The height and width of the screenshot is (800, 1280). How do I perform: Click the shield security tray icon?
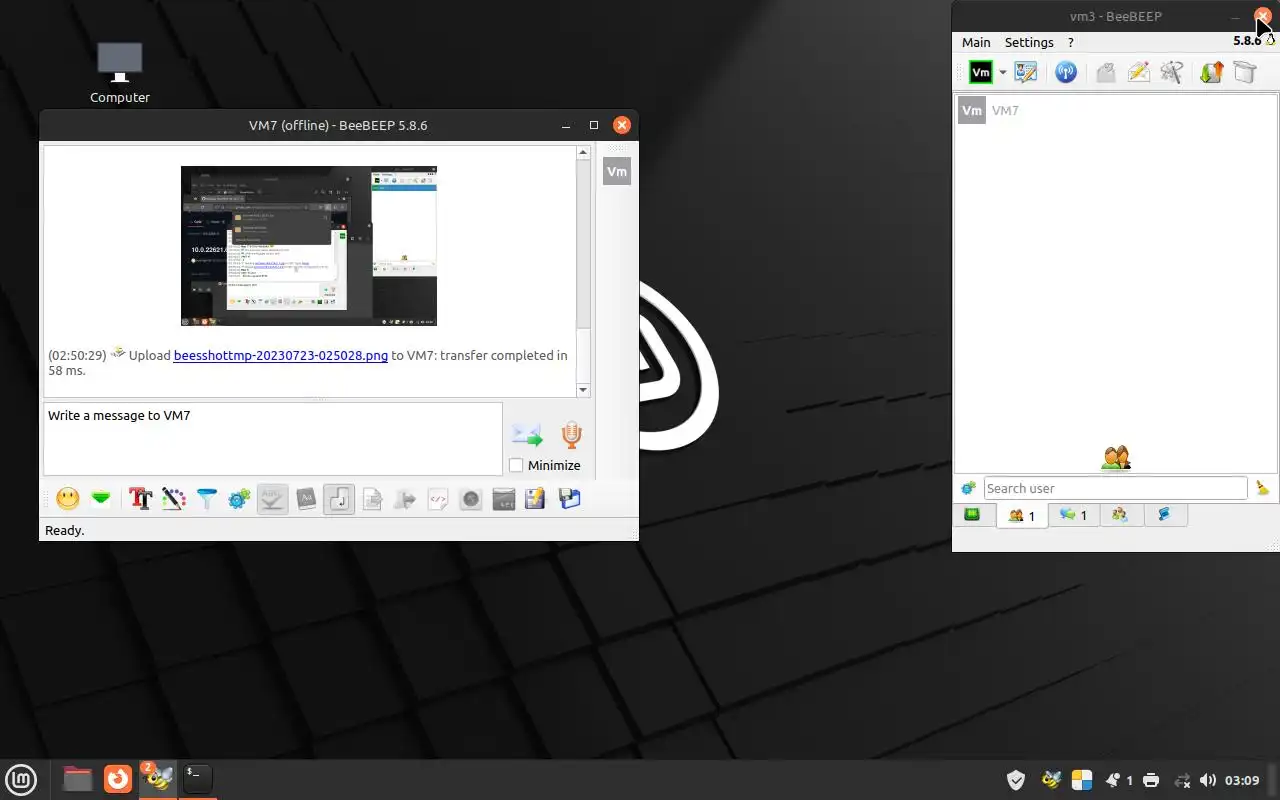tap(1016, 780)
